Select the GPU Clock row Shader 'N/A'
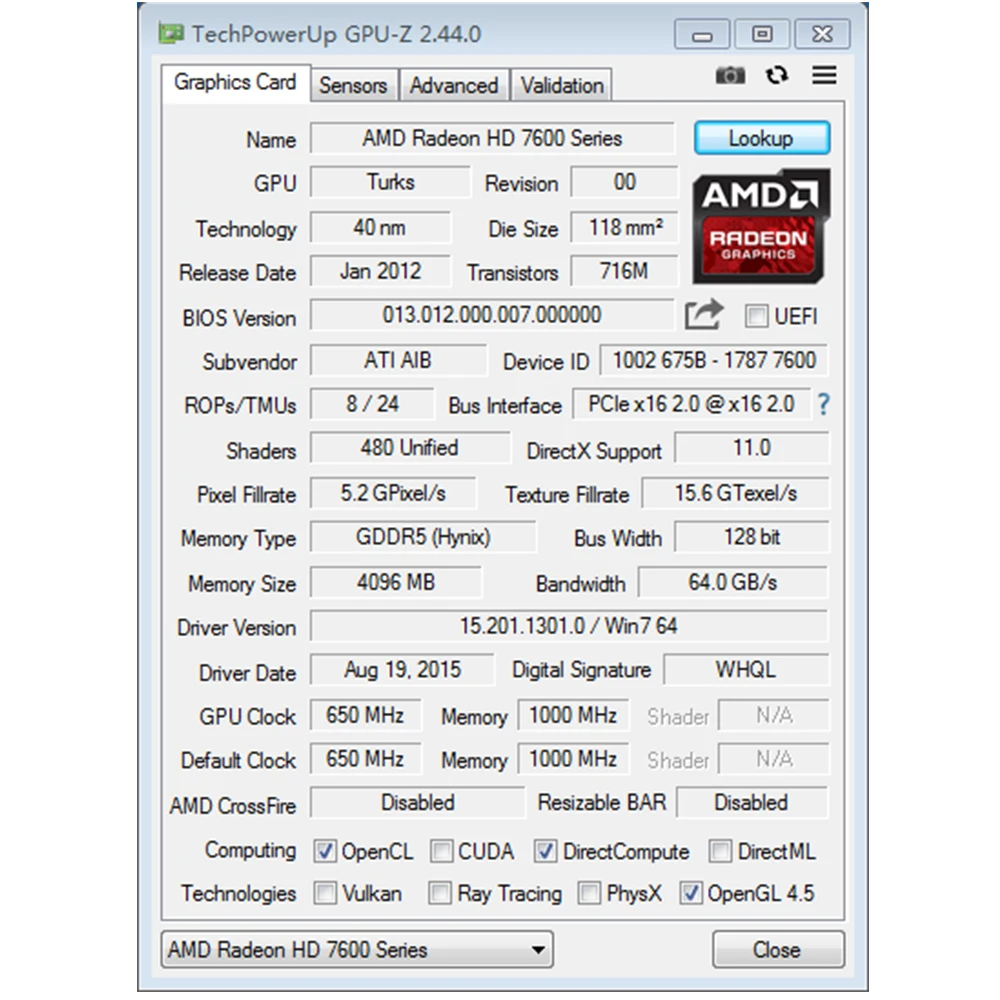Image resolution: width=1000 pixels, height=1000 pixels. tap(774, 715)
